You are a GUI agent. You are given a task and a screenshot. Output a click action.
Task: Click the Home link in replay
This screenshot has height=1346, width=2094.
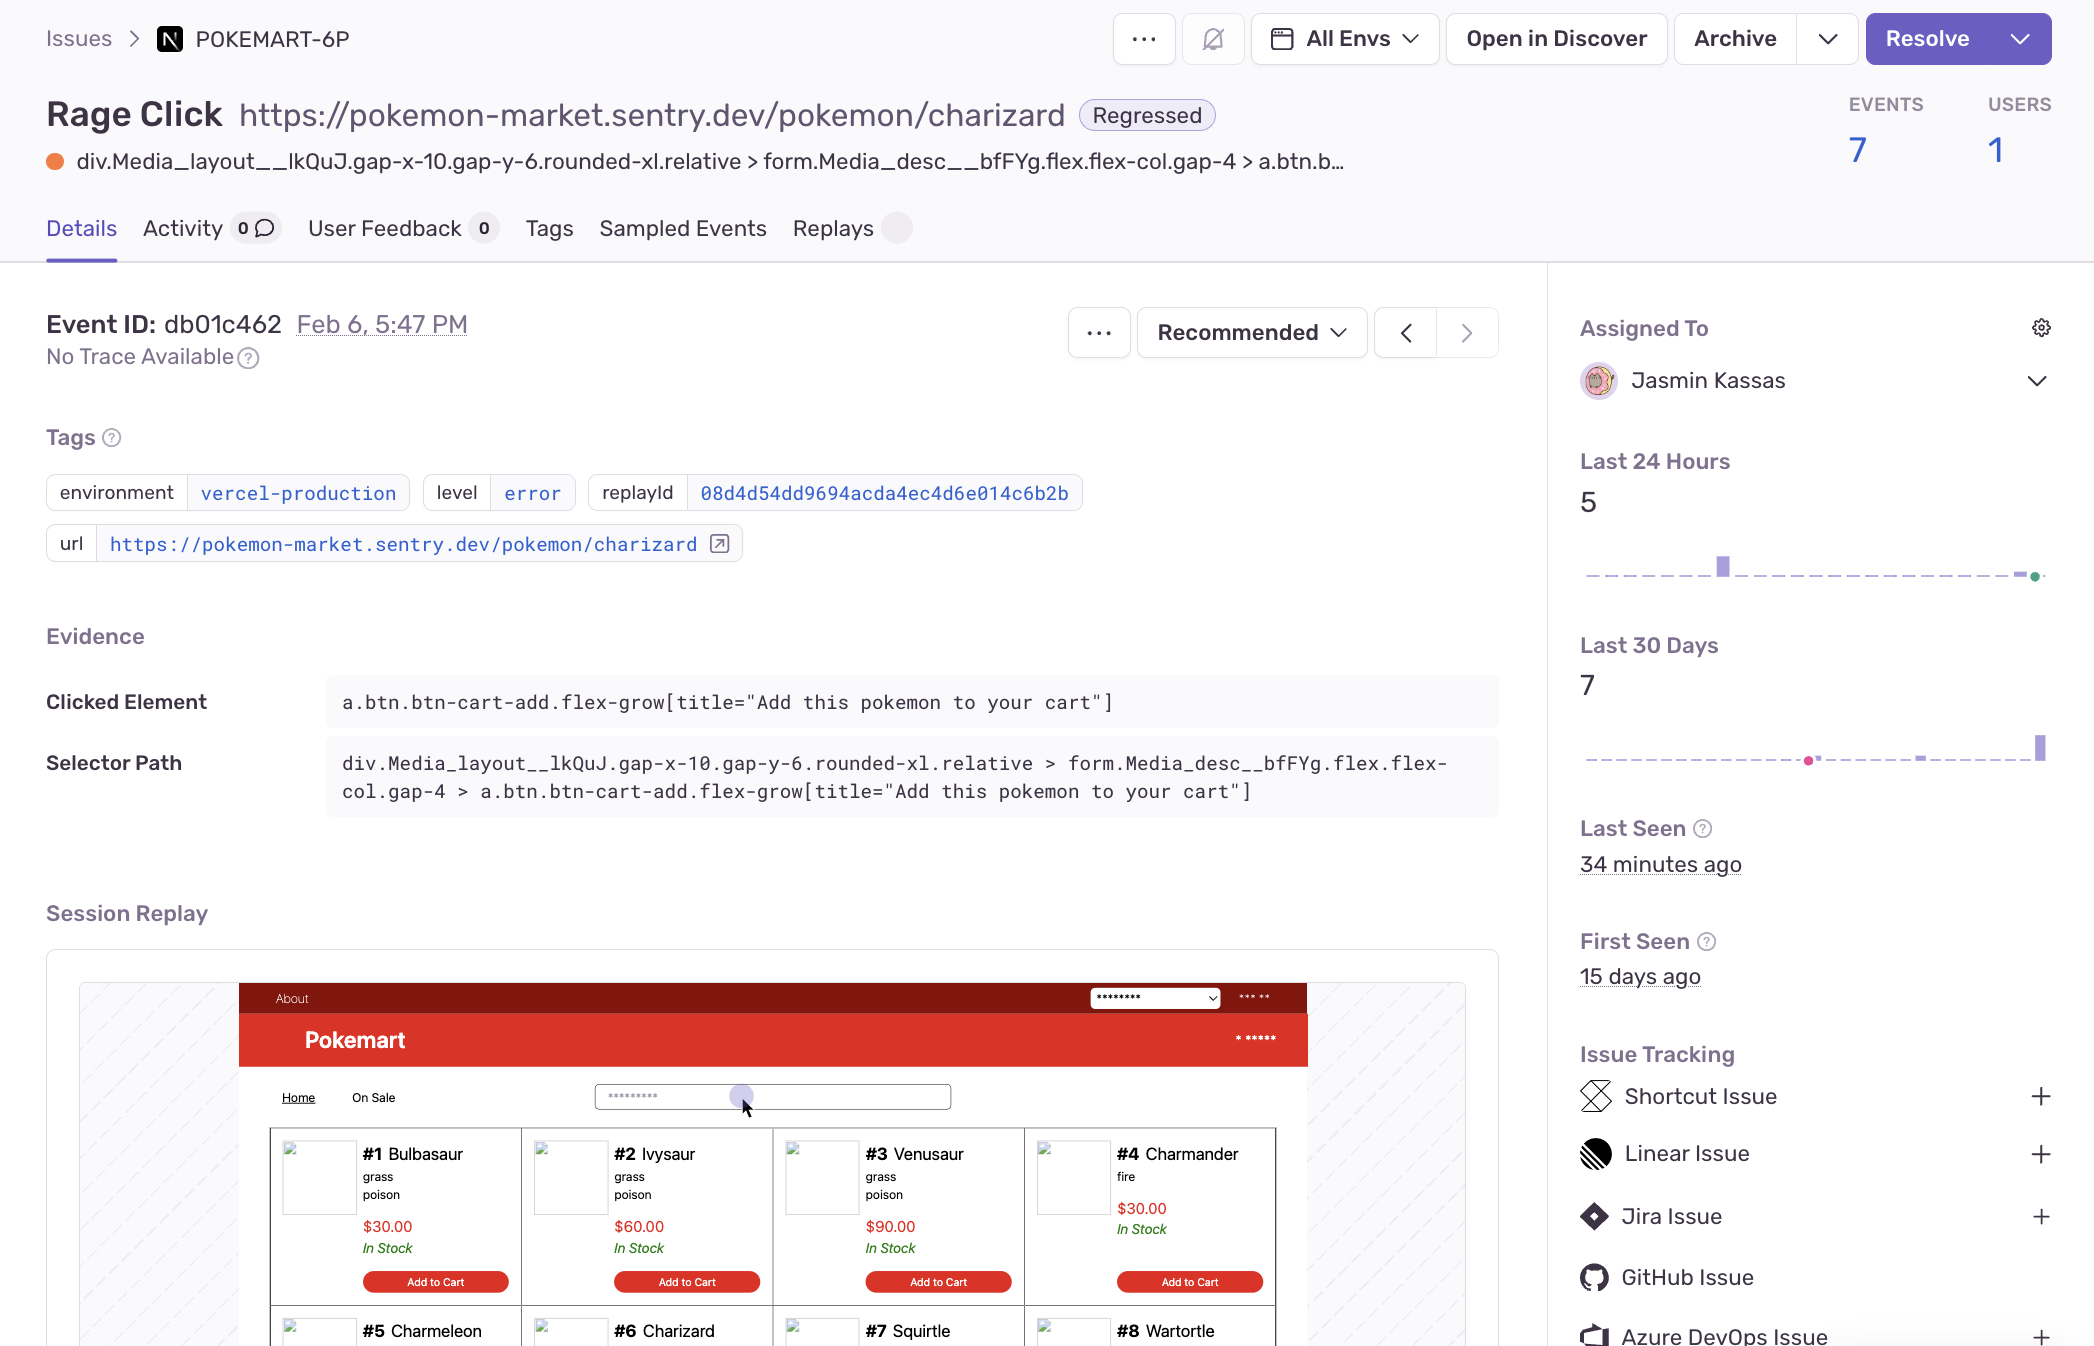pos(298,1098)
